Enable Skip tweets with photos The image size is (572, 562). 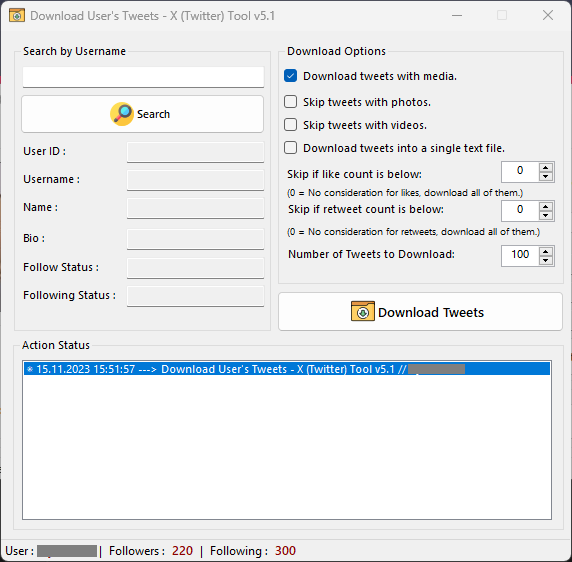[290, 102]
